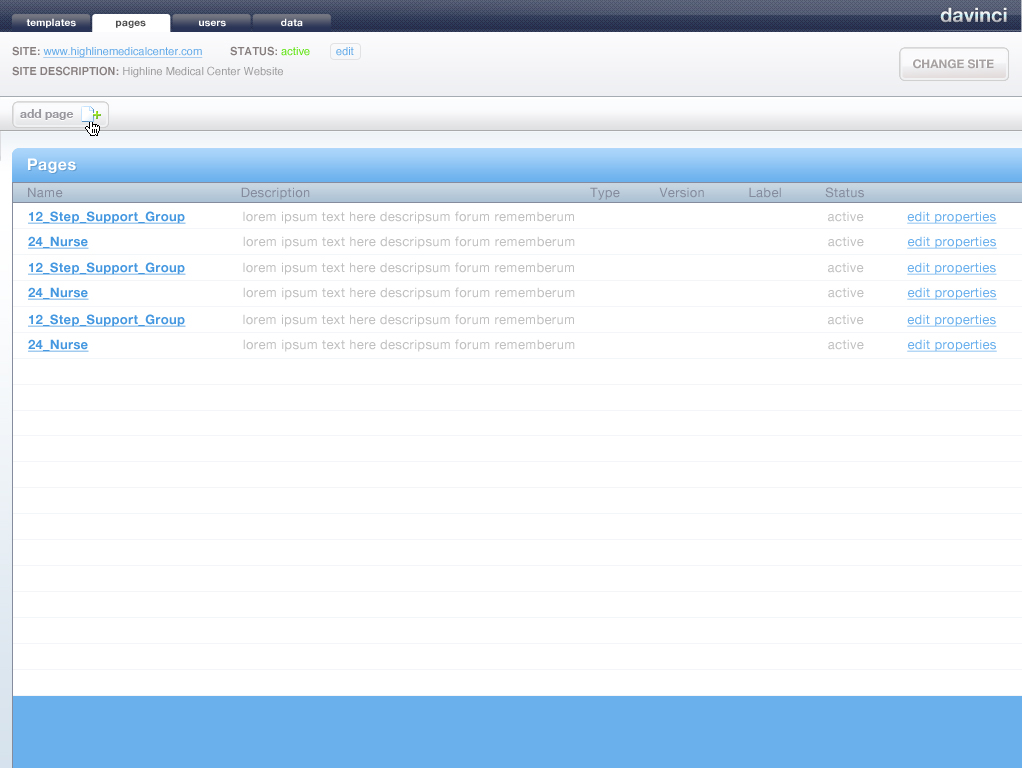Click the Description column header
The width and height of the screenshot is (1022, 768).
275,193
